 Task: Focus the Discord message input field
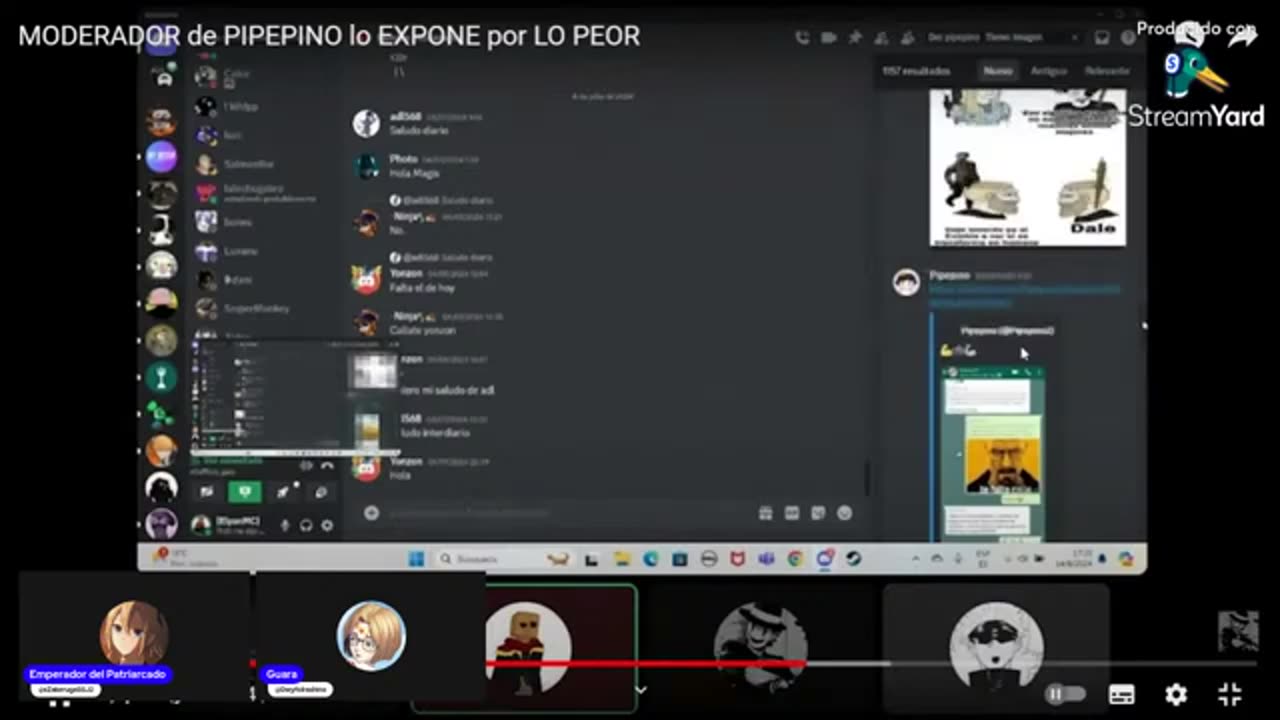[x=565, y=513]
